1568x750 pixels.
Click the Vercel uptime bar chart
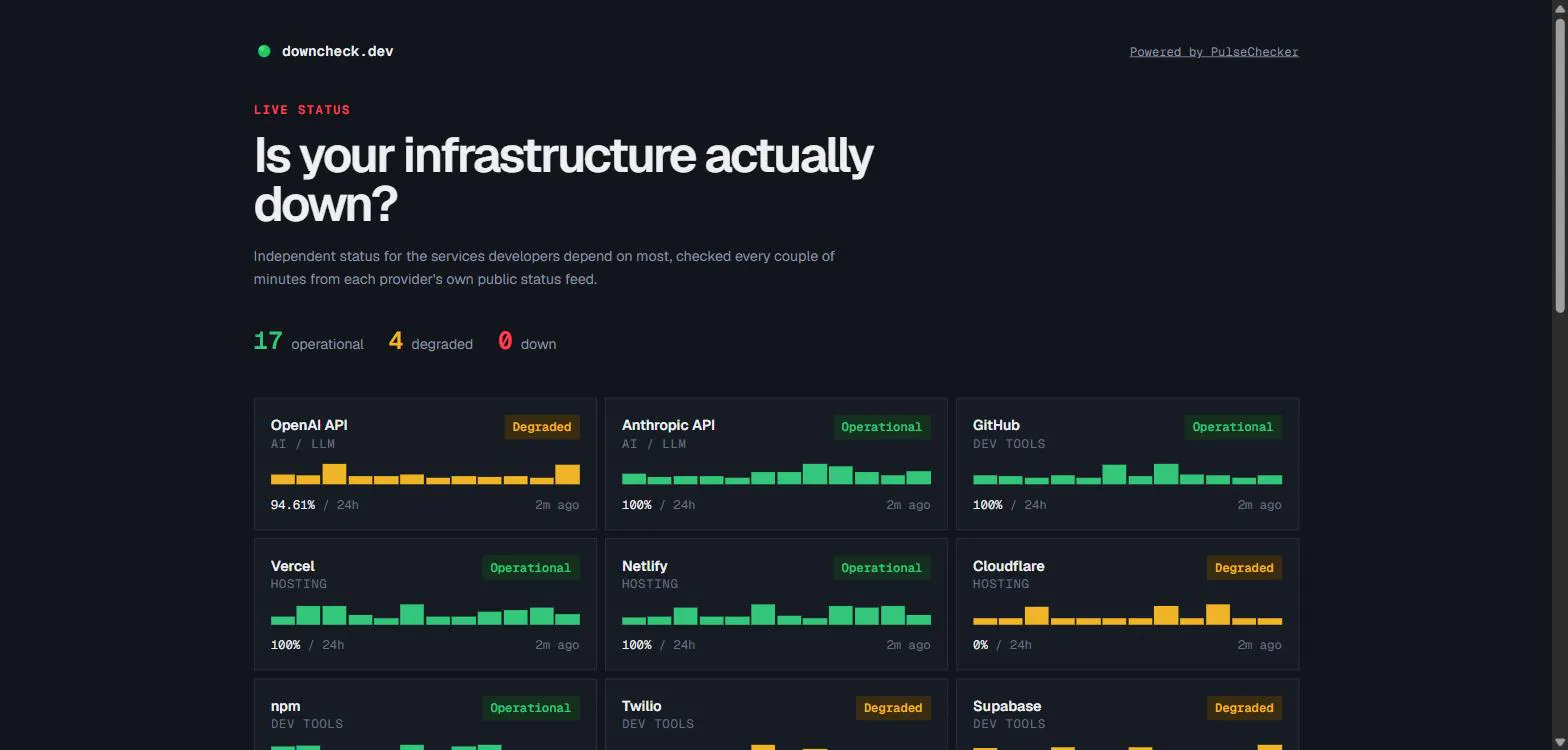pyautogui.click(x=425, y=614)
